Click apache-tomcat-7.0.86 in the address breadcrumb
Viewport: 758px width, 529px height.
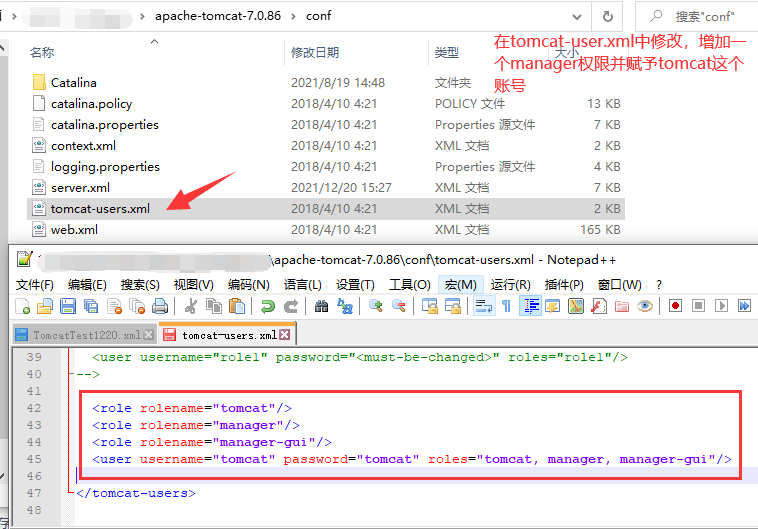click(x=218, y=16)
